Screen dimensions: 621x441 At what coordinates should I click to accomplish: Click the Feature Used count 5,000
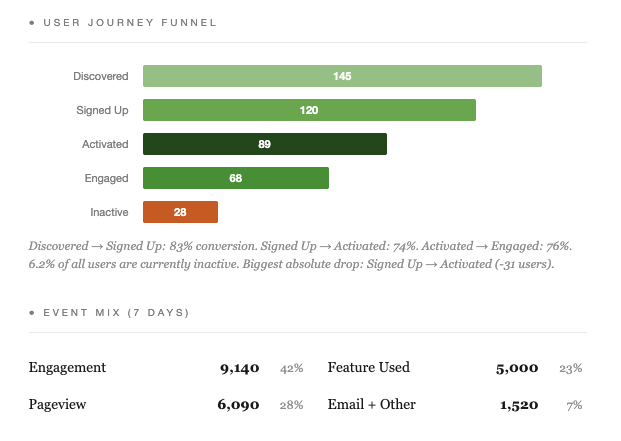coord(517,368)
